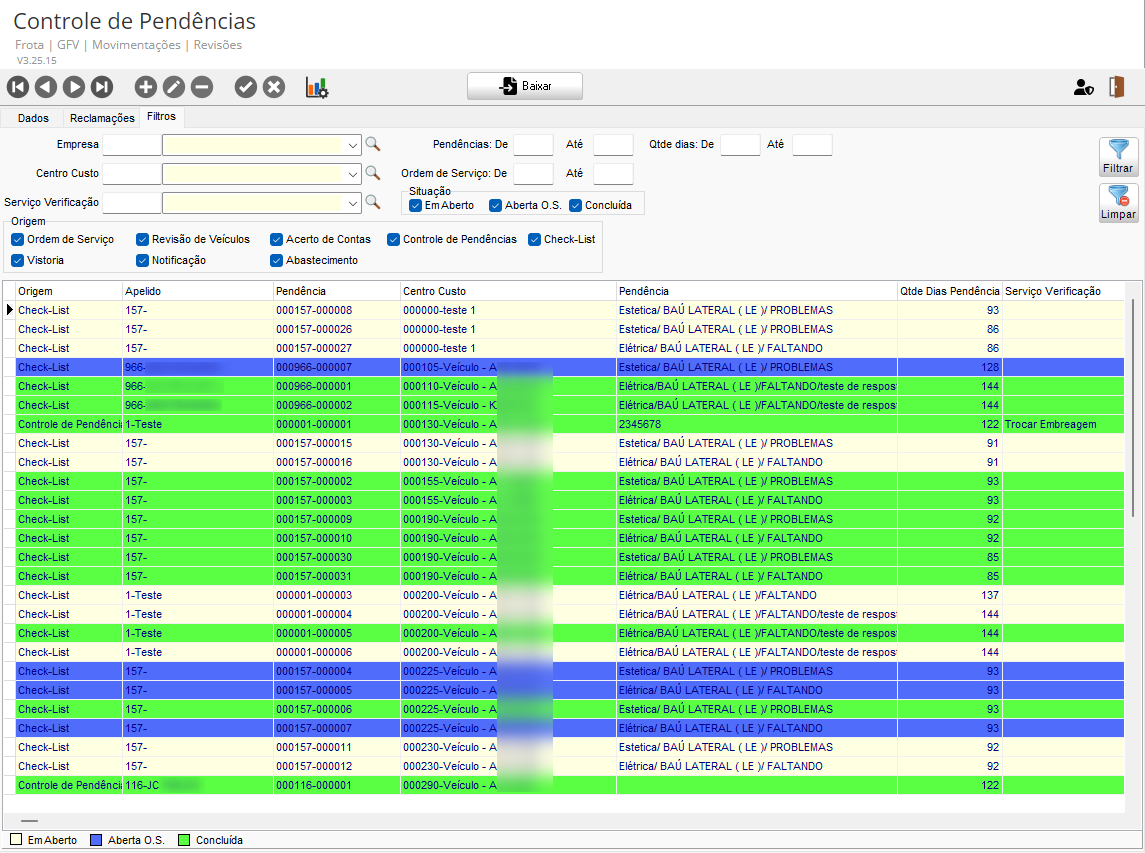Click the add new record plus icon
1145x853 pixels.
(x=146, y=87)
